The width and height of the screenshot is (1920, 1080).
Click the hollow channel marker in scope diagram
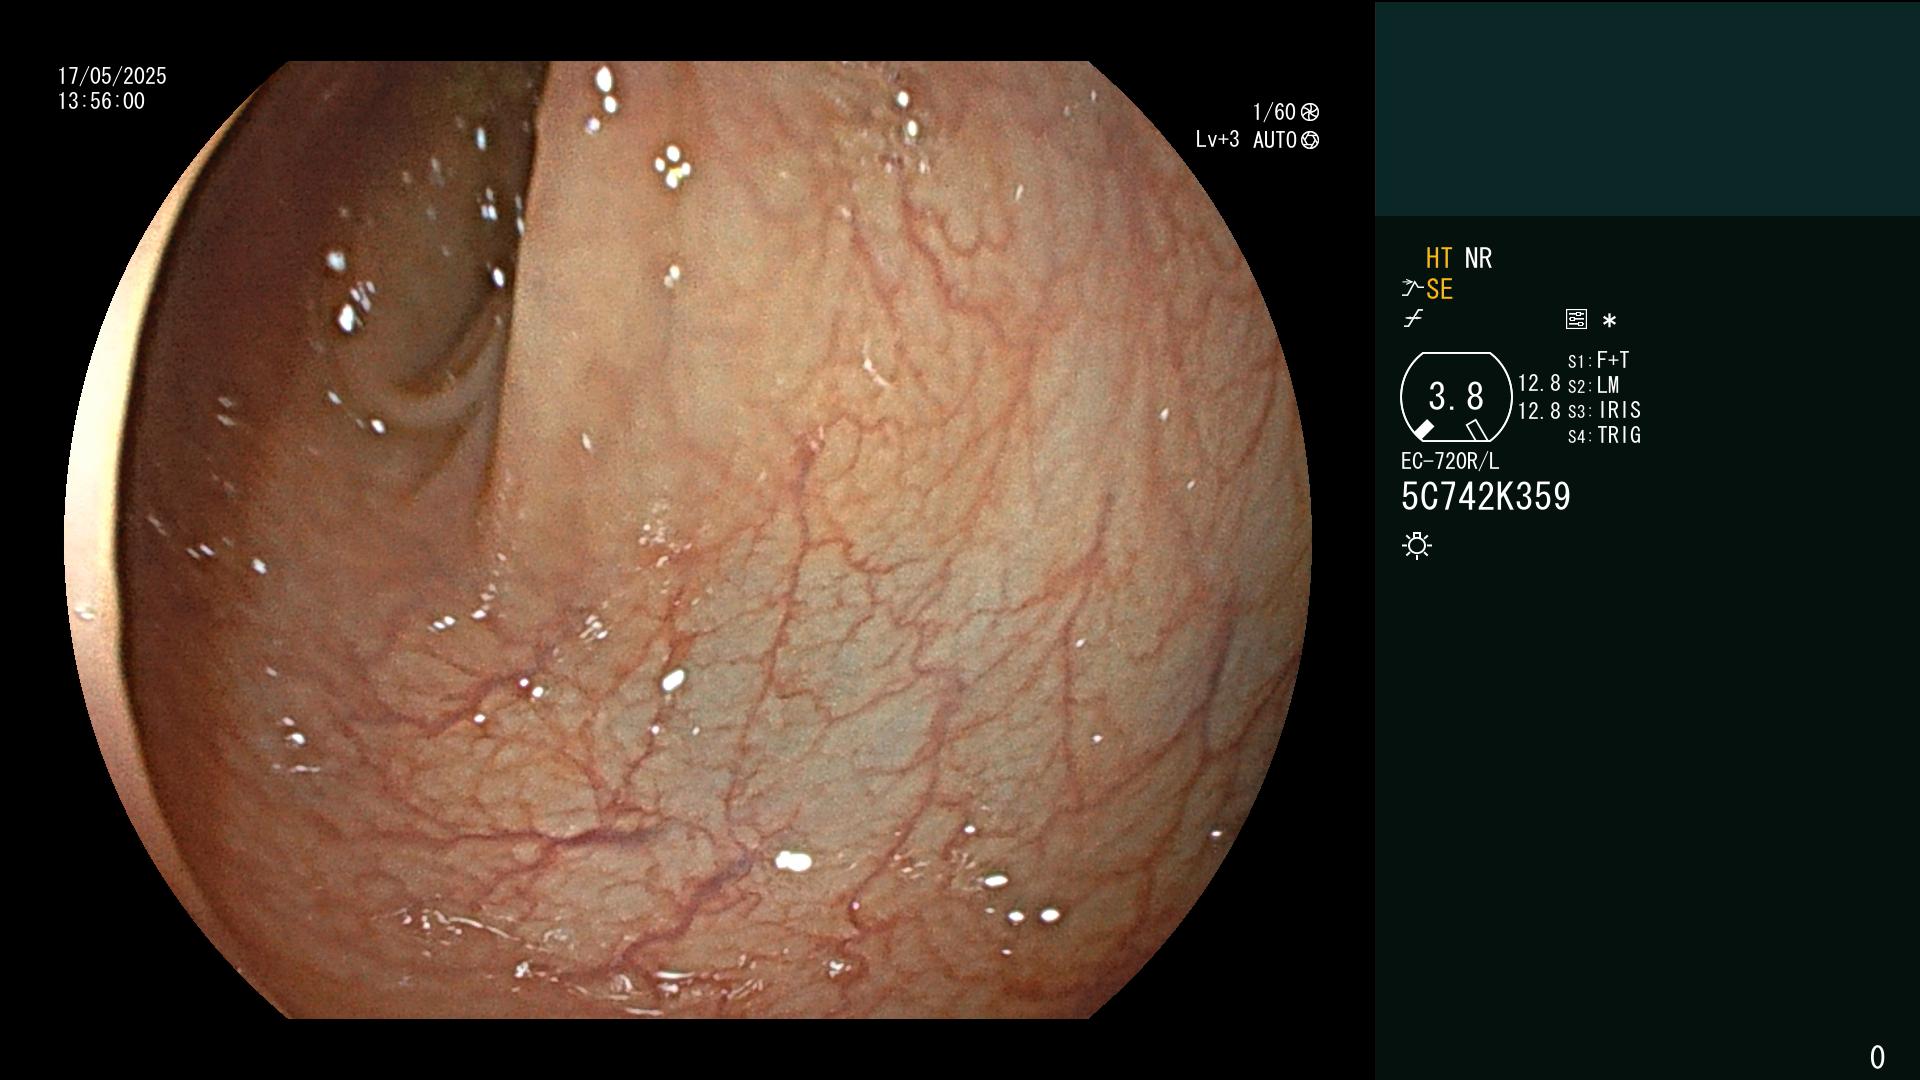pos(1477,430)
